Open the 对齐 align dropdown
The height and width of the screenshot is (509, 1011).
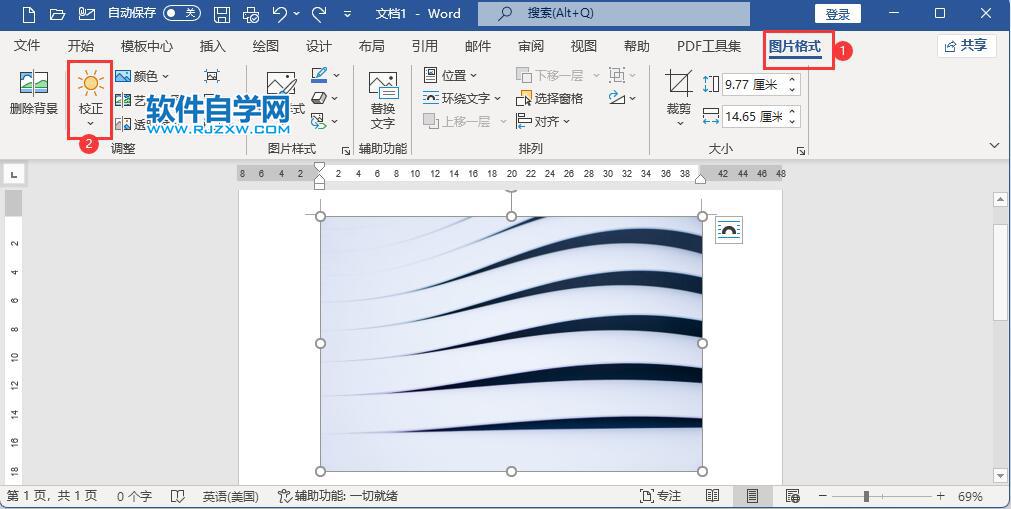543,121
